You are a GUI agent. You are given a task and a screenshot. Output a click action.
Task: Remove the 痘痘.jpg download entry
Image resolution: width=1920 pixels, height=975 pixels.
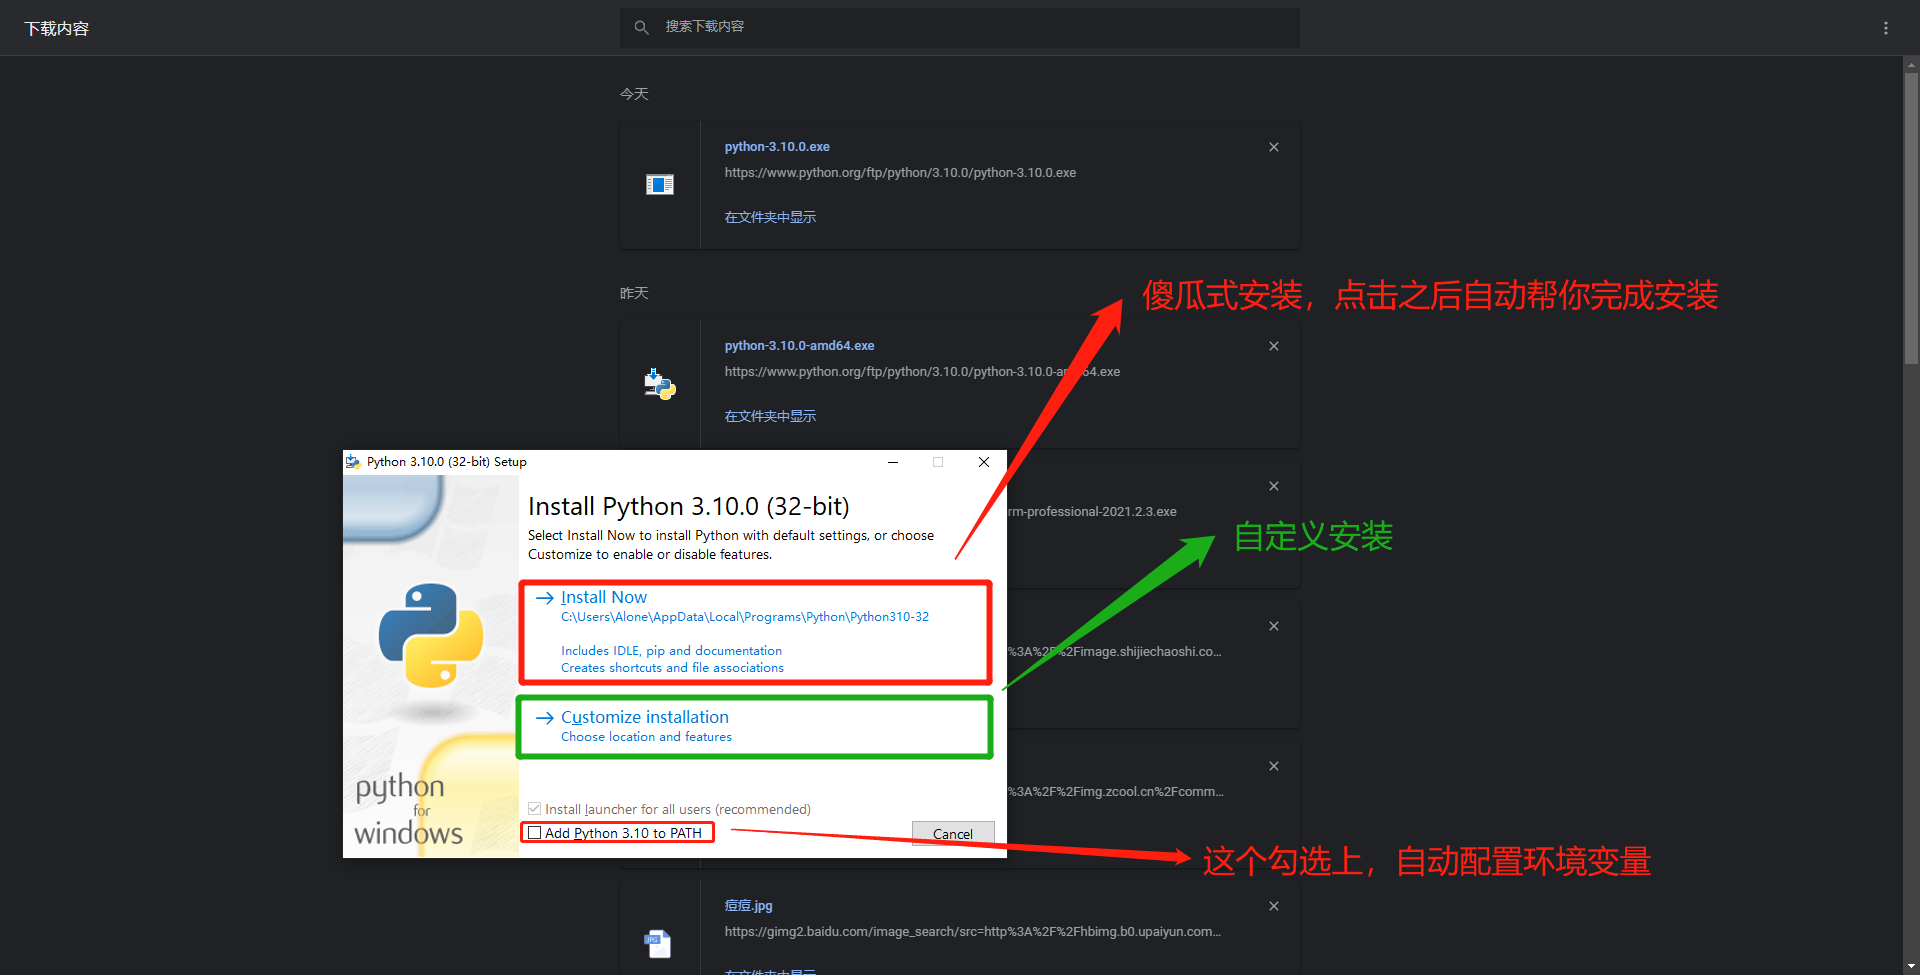pos(1273,906)
